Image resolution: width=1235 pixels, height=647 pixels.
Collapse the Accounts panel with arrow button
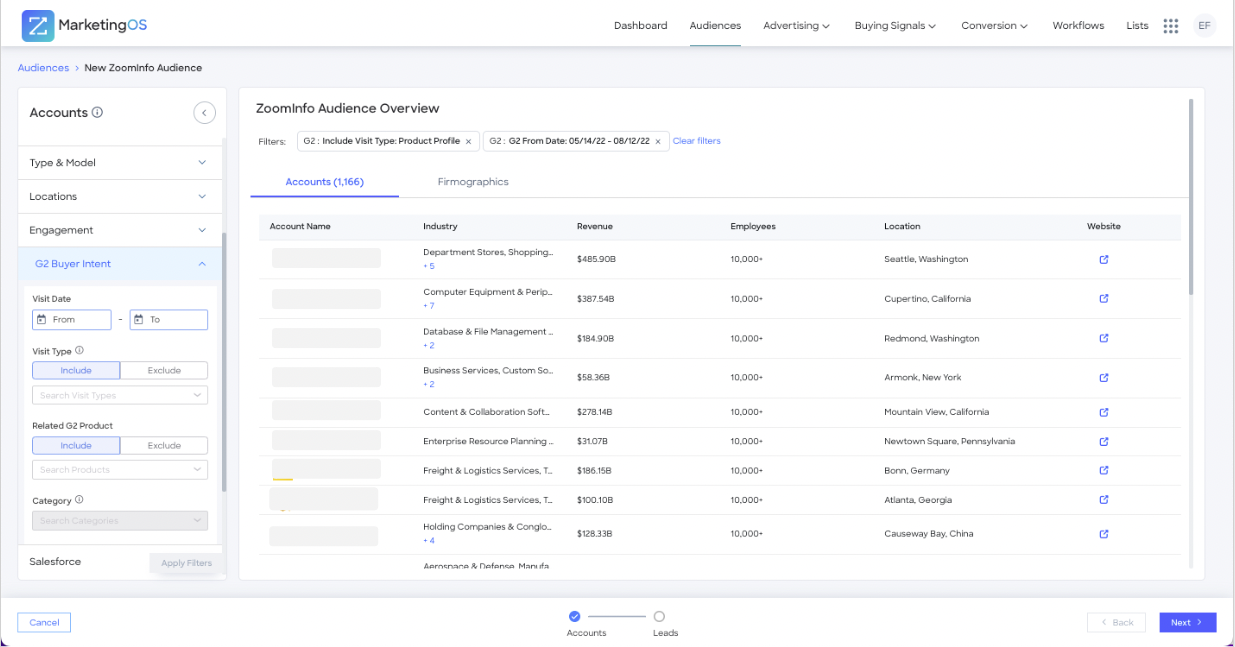(204, 113)
